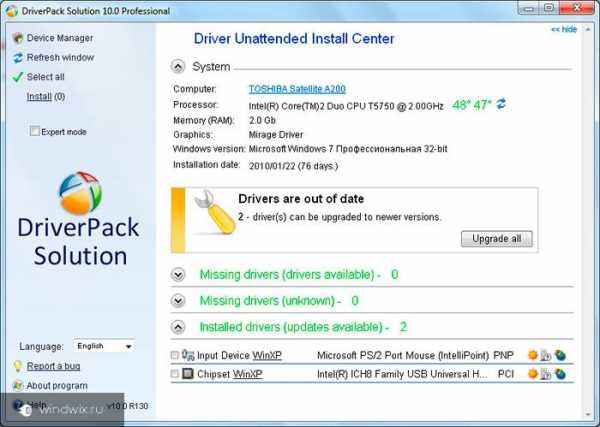Image resolution: width=600 pixels, height=427 pixels.
Task: Click the Select all sidebar label
Action: (x=45, y=77)
